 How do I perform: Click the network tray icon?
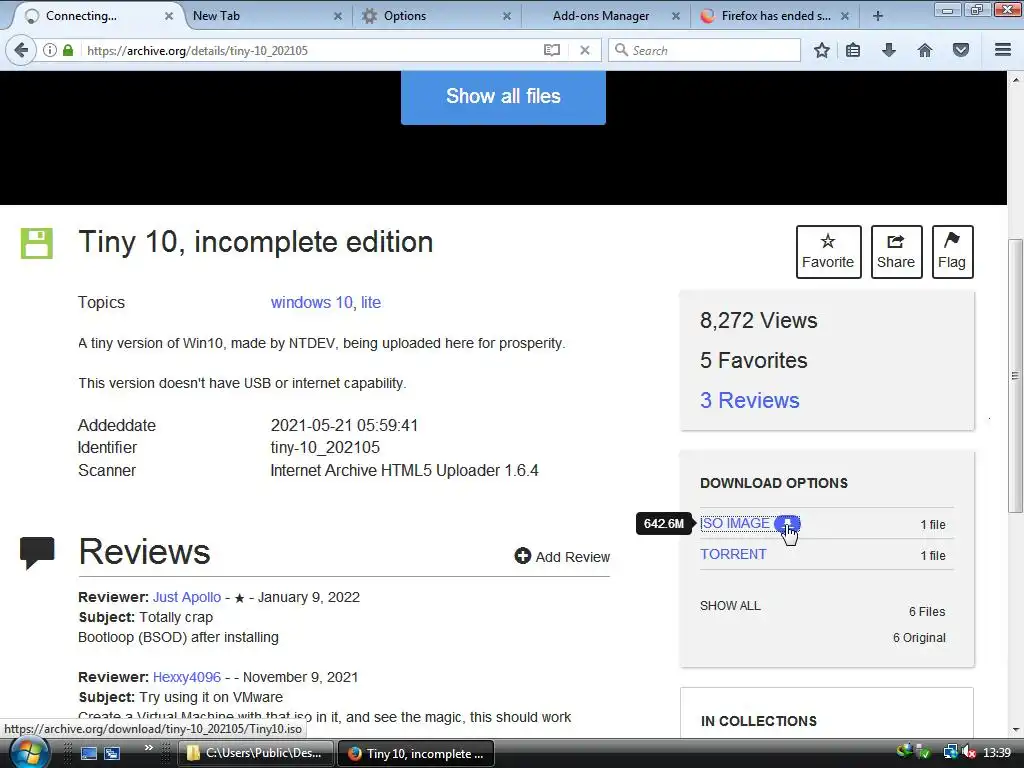point(951,753)
